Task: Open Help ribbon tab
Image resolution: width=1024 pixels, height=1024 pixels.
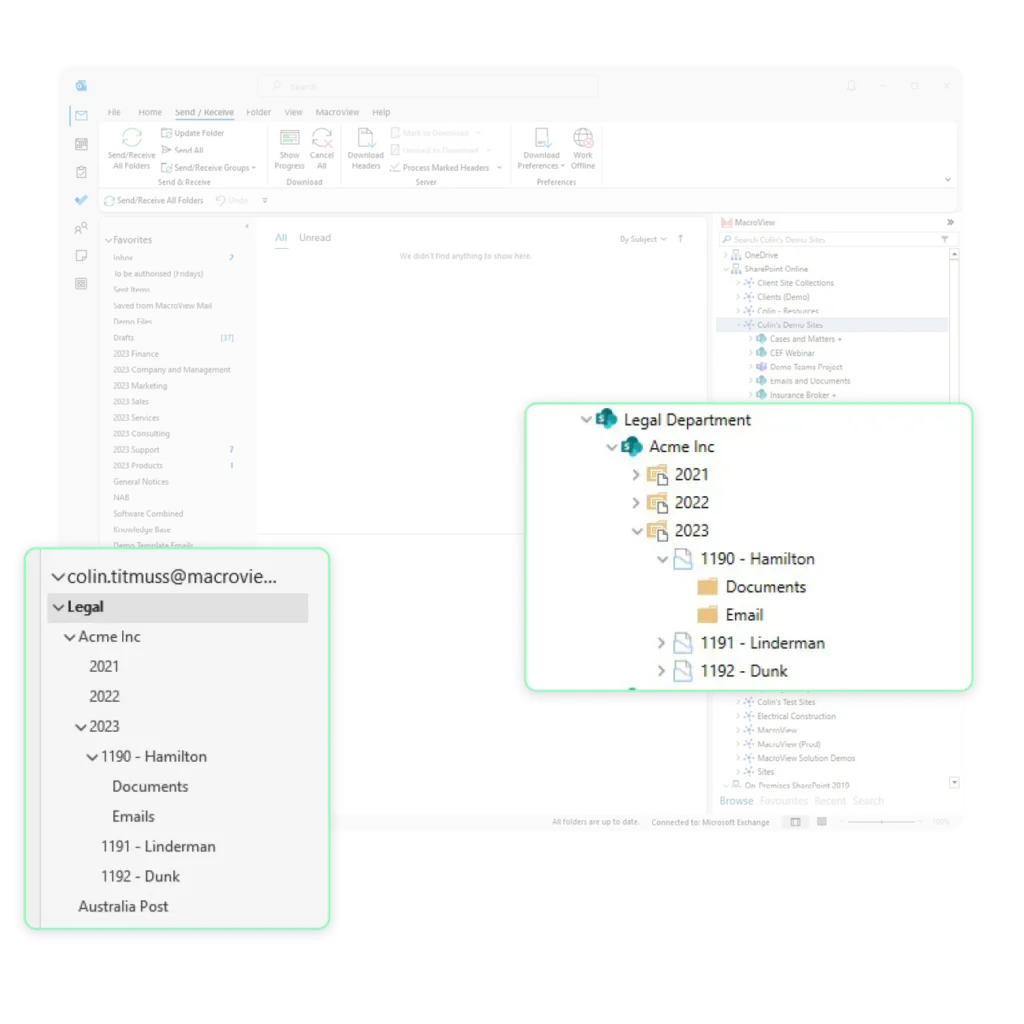Action: tap(381, 112)
